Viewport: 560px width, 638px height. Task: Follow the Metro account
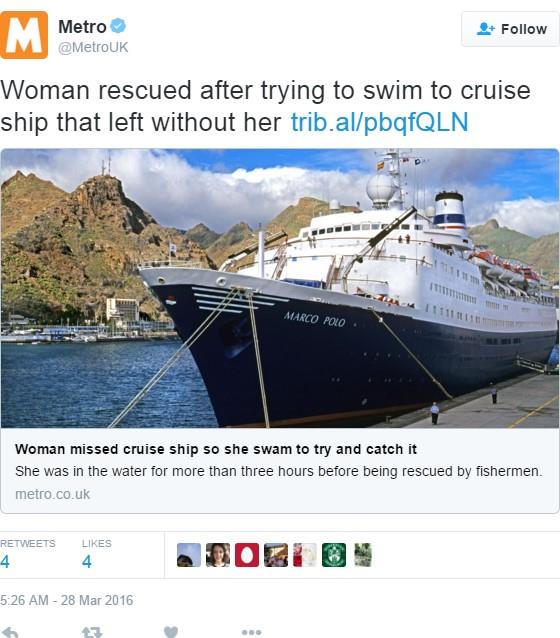tap(510, 29)
